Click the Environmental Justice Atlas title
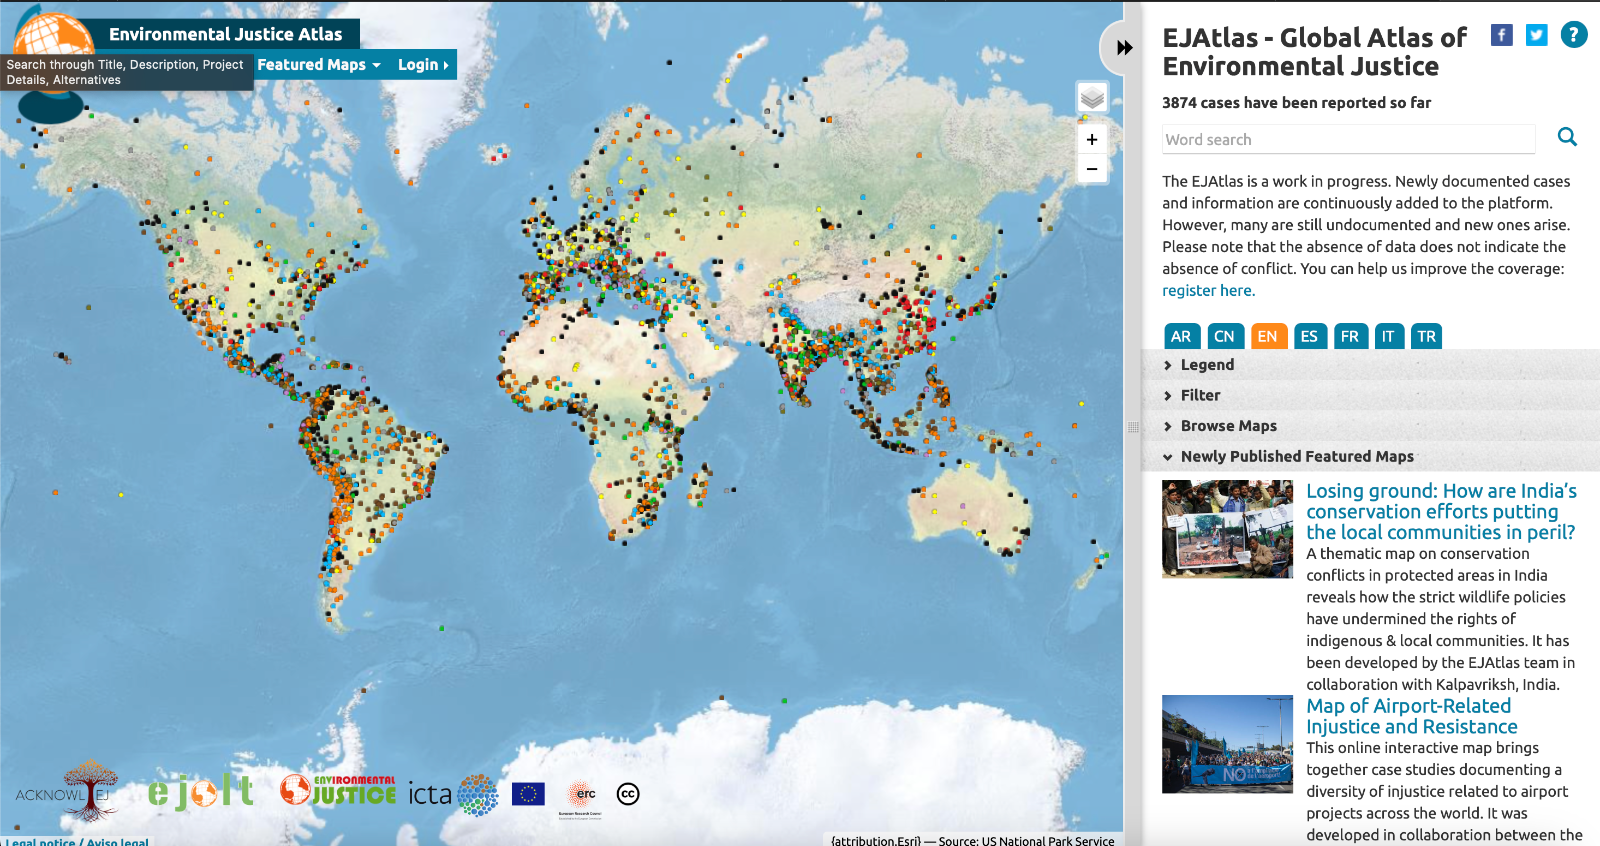1600x846 pixels. coord(225,34)
